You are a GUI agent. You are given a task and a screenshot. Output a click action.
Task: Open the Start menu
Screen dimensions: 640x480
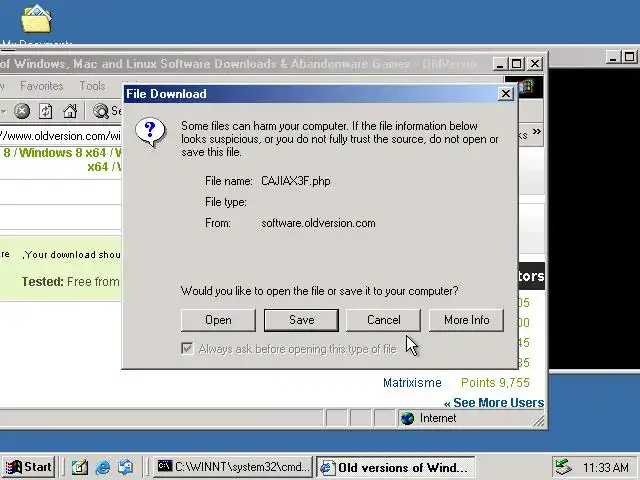click(29, 467)
